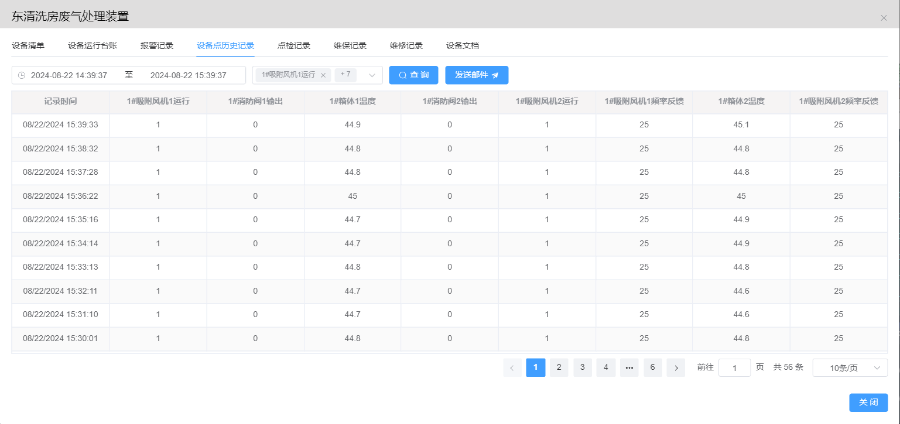
Task: Open the 设备文档 tab
Action: (x=463, y=45)
